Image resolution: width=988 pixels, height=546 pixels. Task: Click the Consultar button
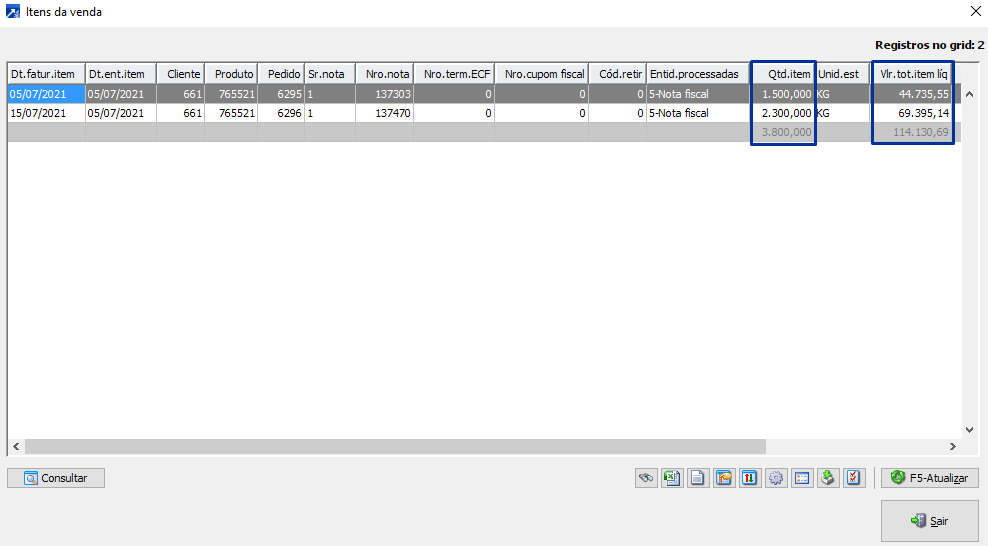click(x=56, y=478)
